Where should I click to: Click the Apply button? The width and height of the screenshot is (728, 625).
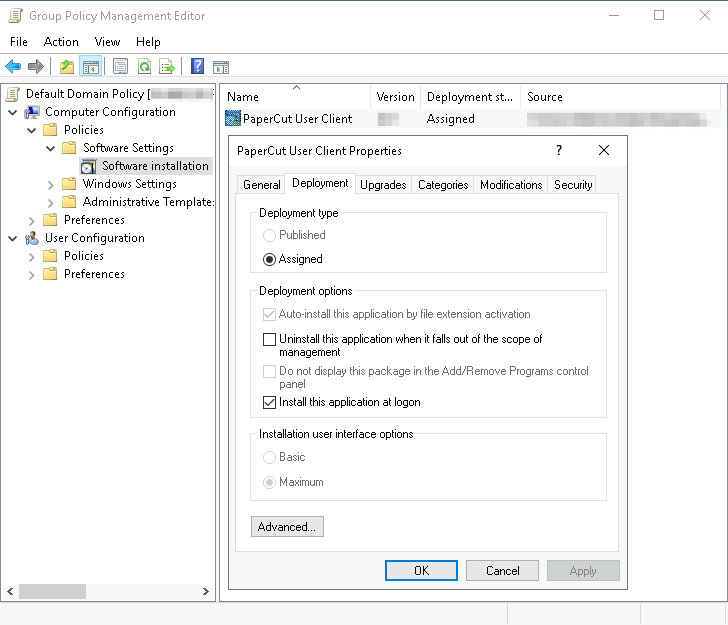coord(583,570)
